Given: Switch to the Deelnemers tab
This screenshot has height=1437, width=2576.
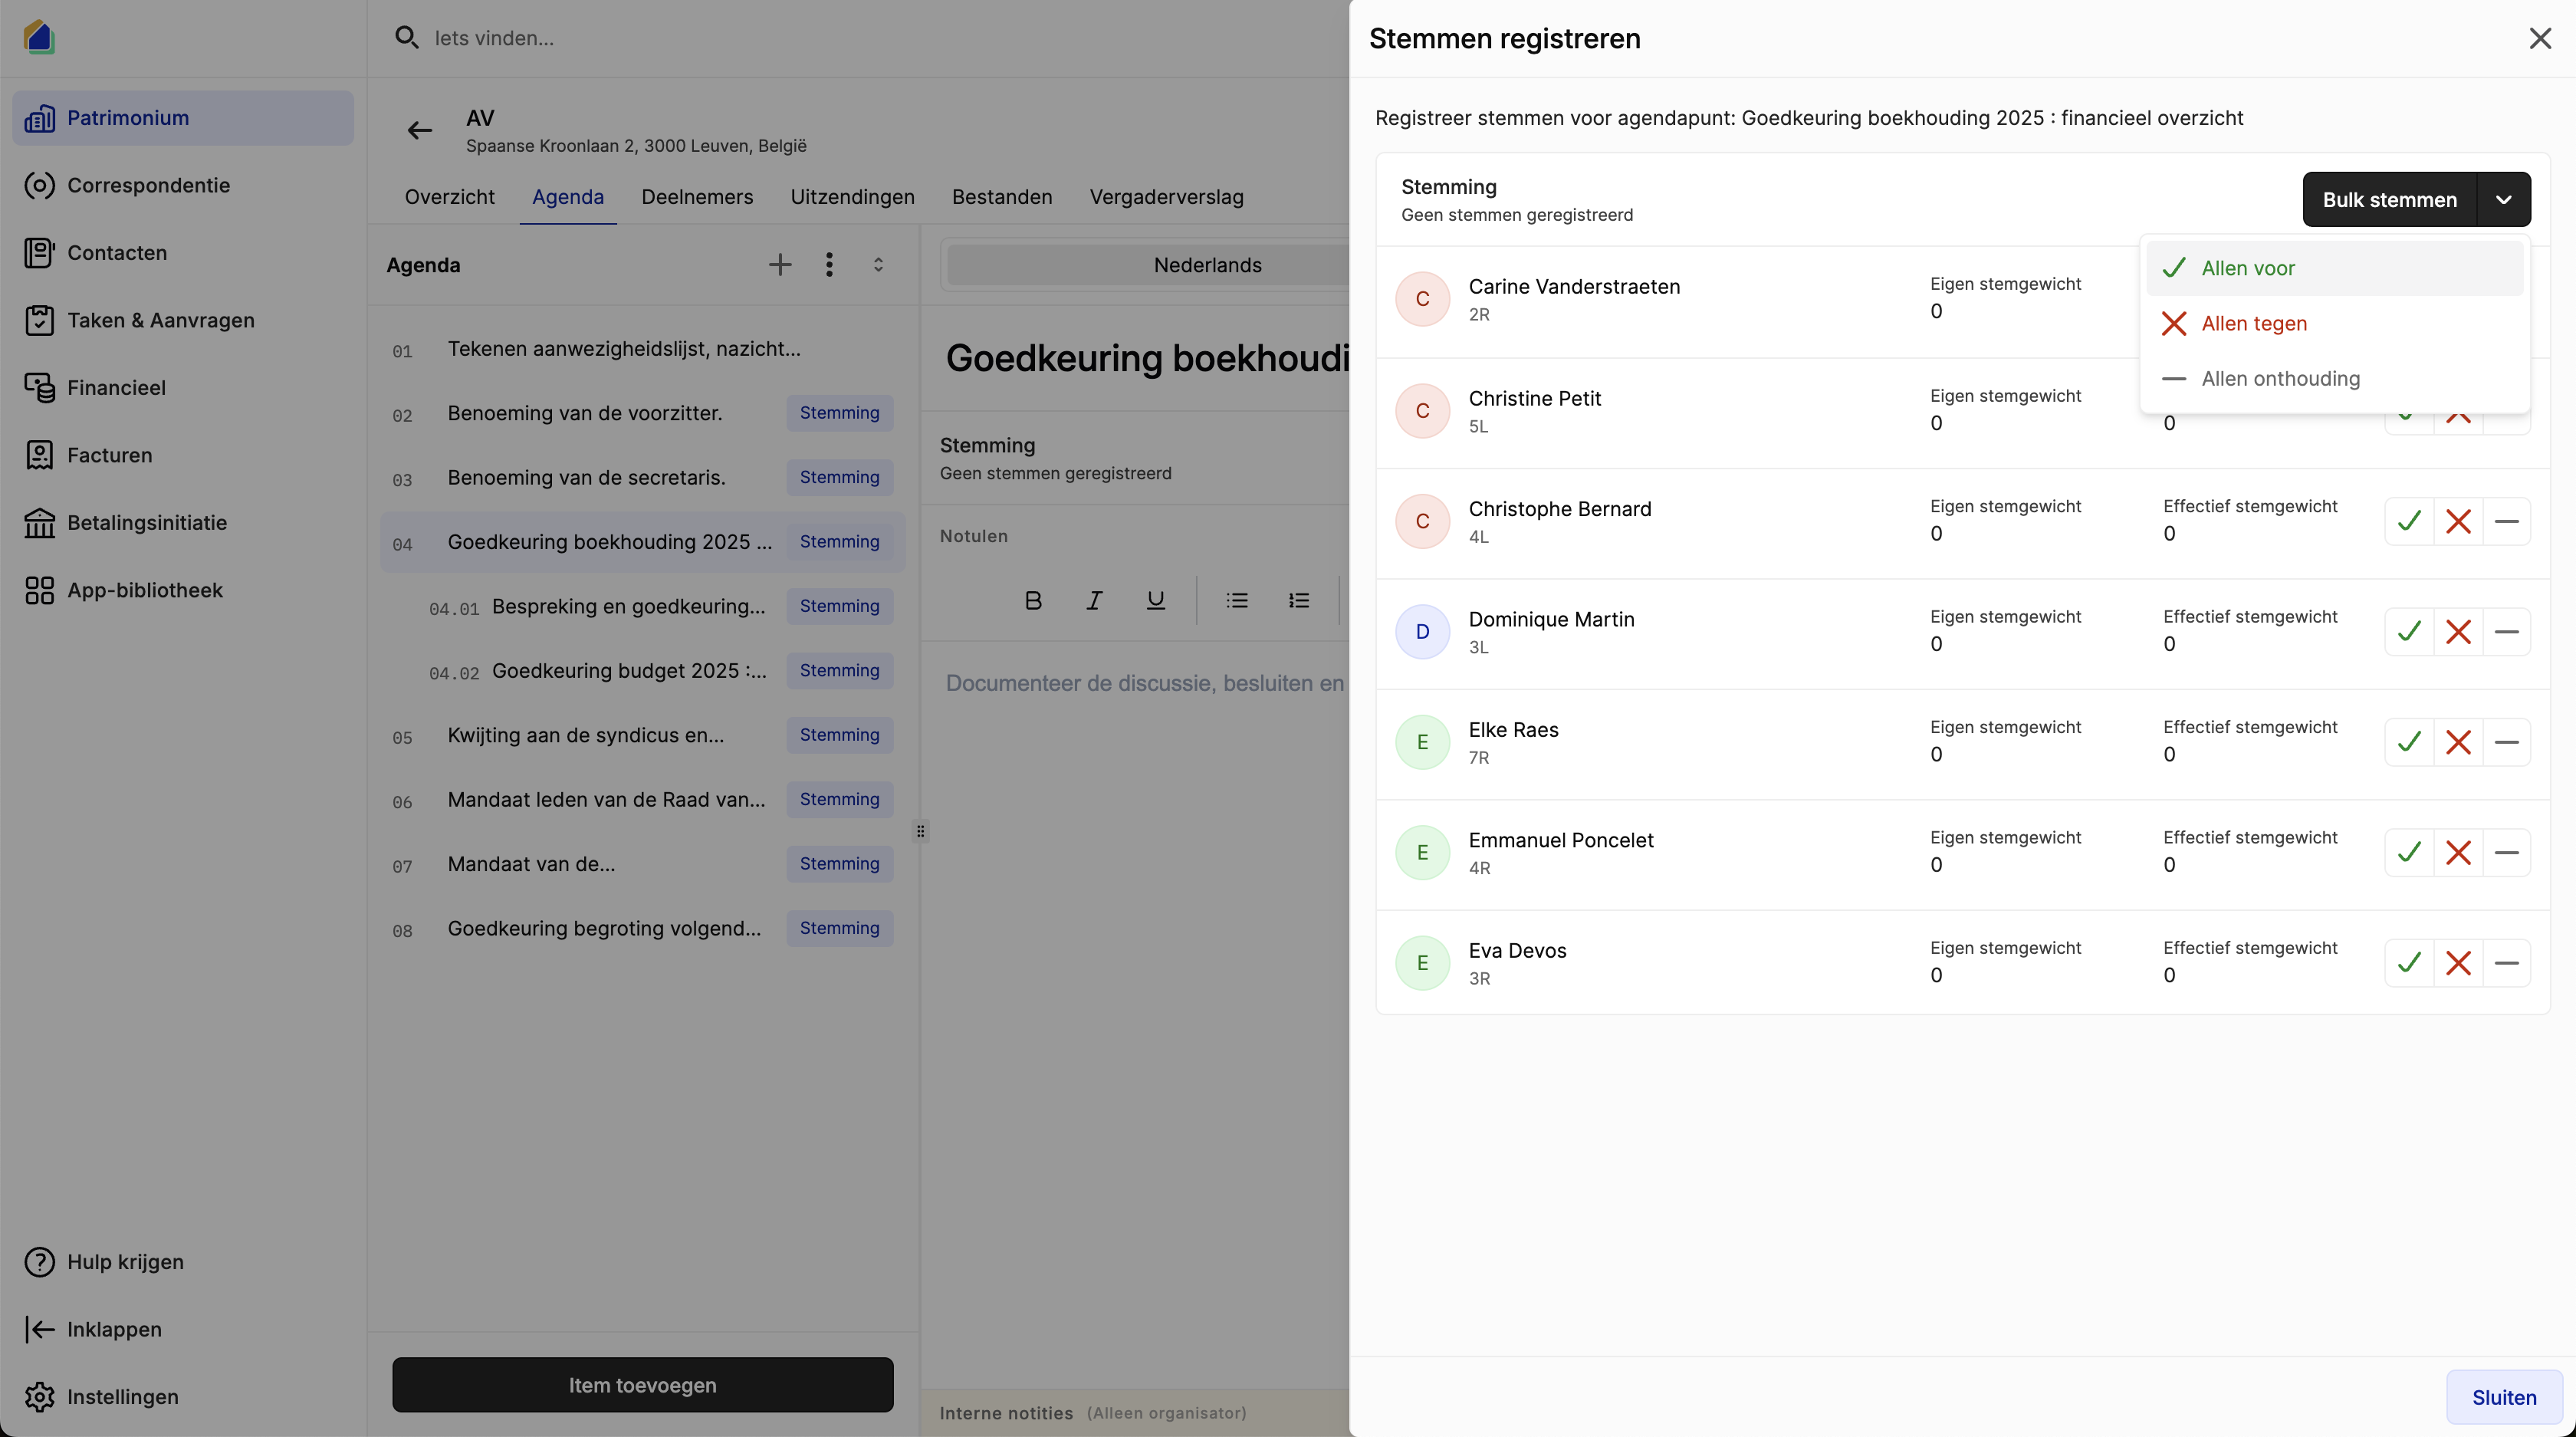Looking at the screenshot, I should coord(697,197).
